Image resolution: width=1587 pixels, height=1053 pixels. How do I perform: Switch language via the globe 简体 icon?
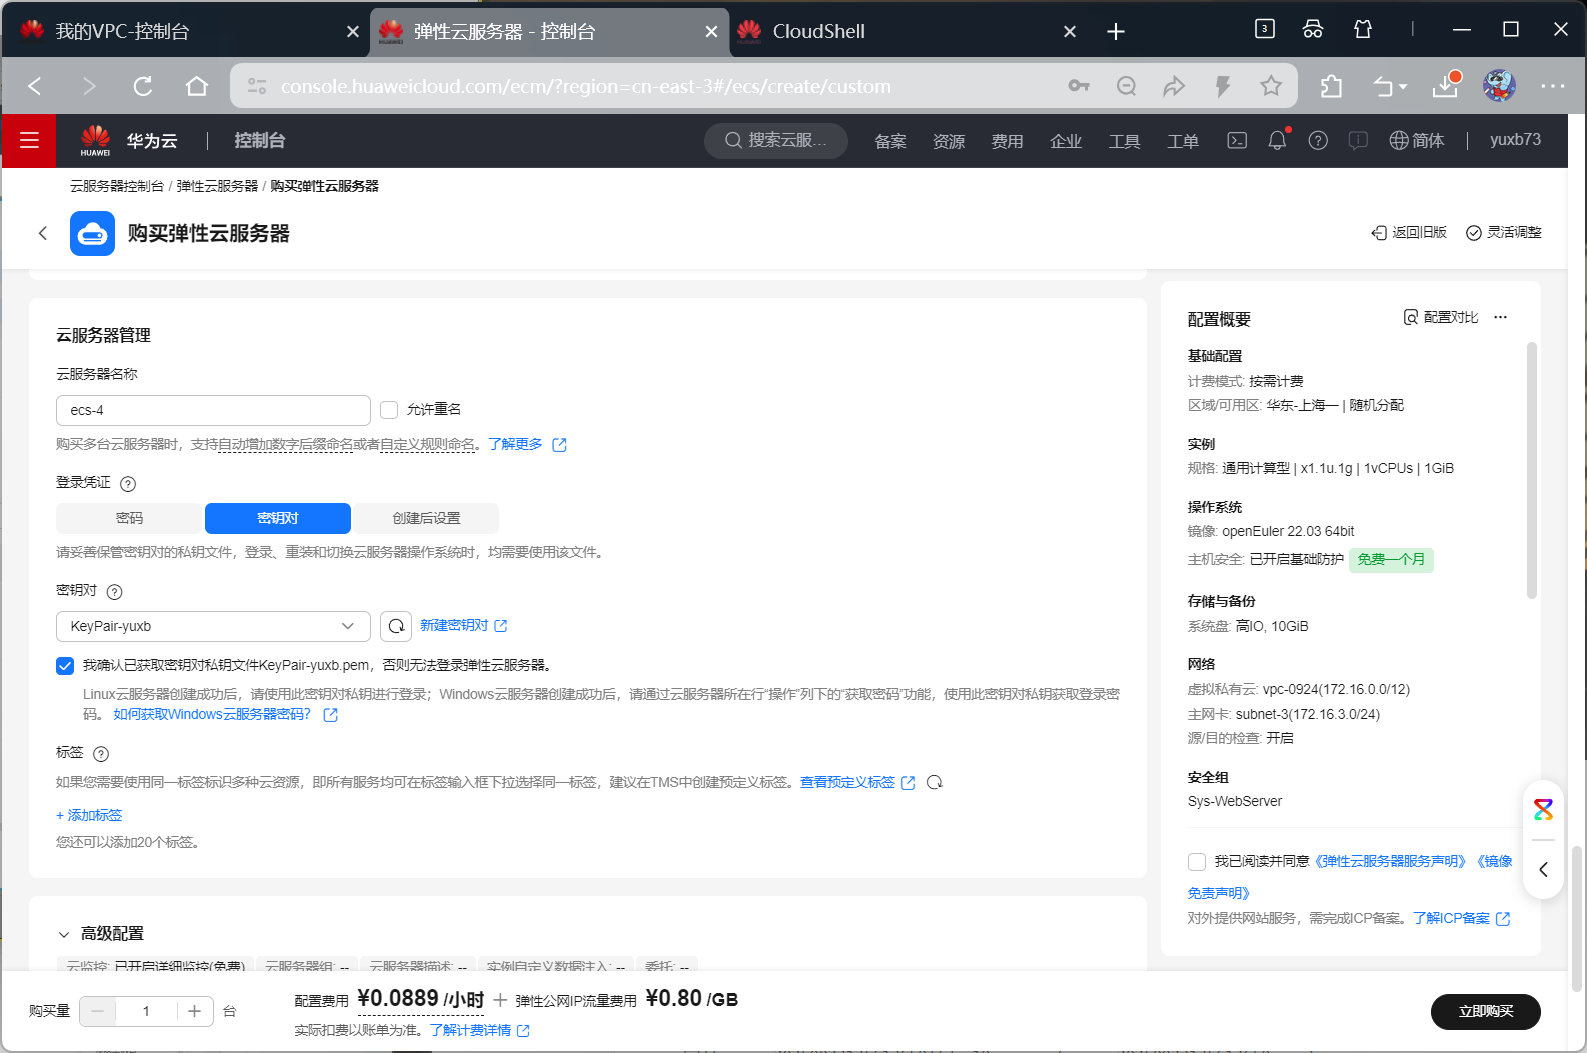tap(1417, 140)
